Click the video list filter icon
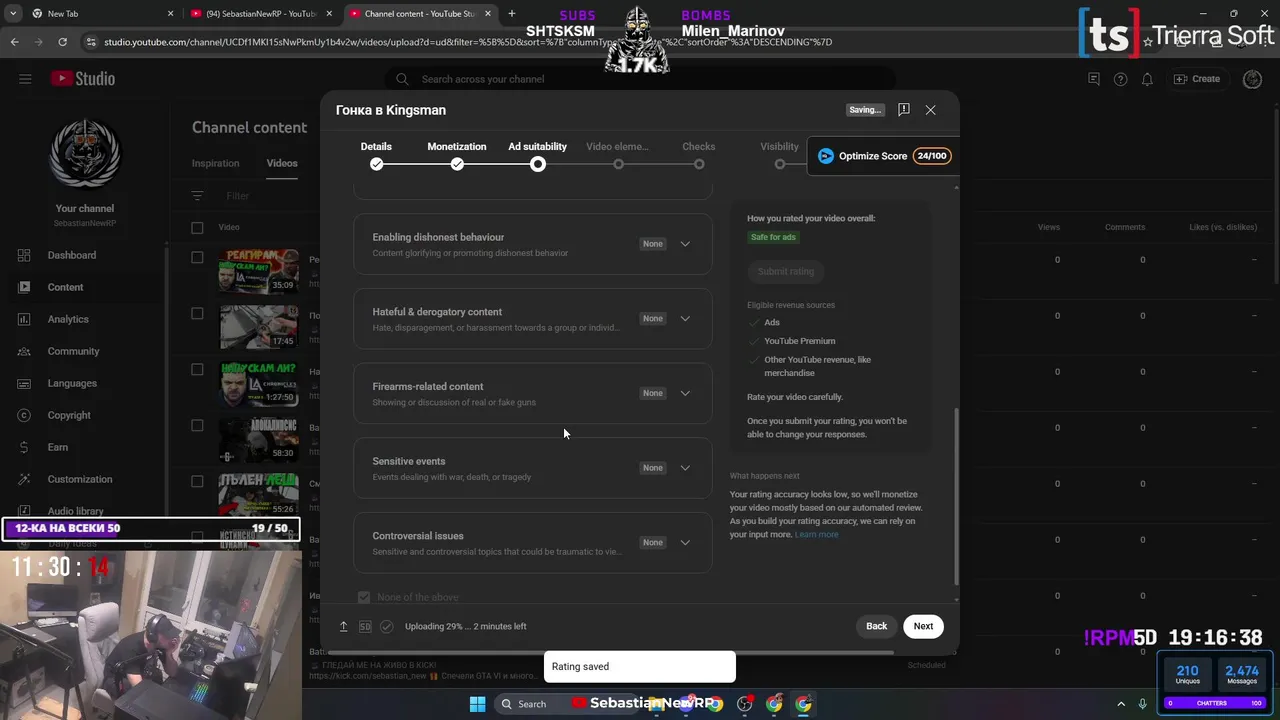This screenshot has height=720, width=1280. tap(197, 196)
